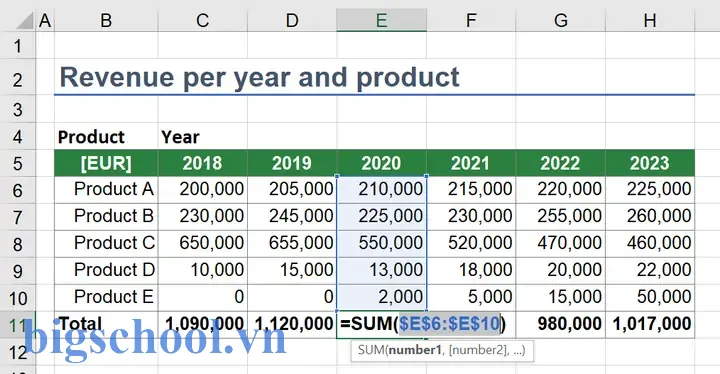The height and width of the screenshot is (374, 720).
Task: Click cell with value 200,000
Action: click(202, 189)
